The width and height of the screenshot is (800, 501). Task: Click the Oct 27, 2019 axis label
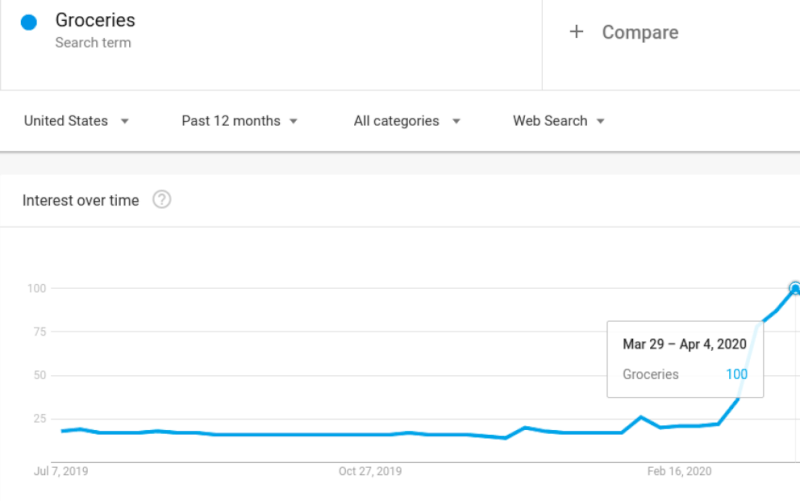[x=370, y=471]
